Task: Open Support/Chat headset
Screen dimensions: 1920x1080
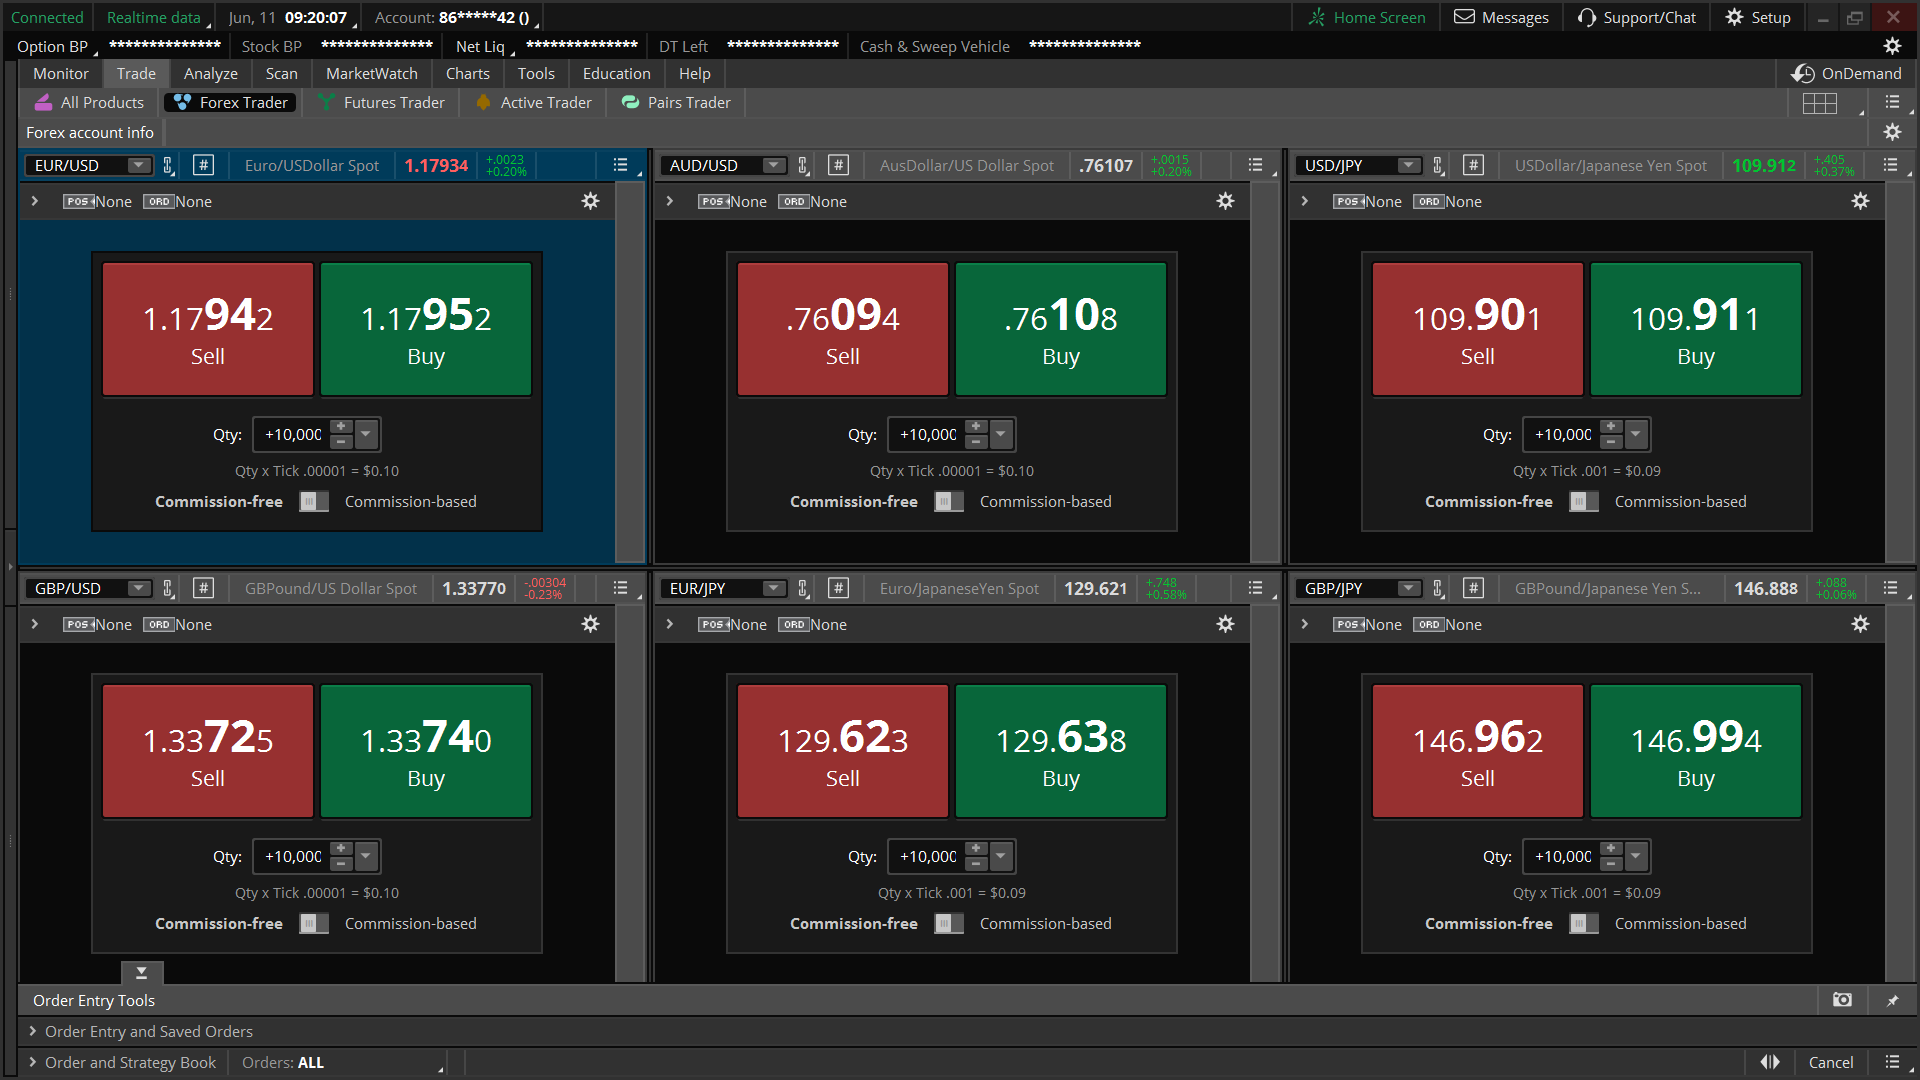Action: [x=1587, y=17]
